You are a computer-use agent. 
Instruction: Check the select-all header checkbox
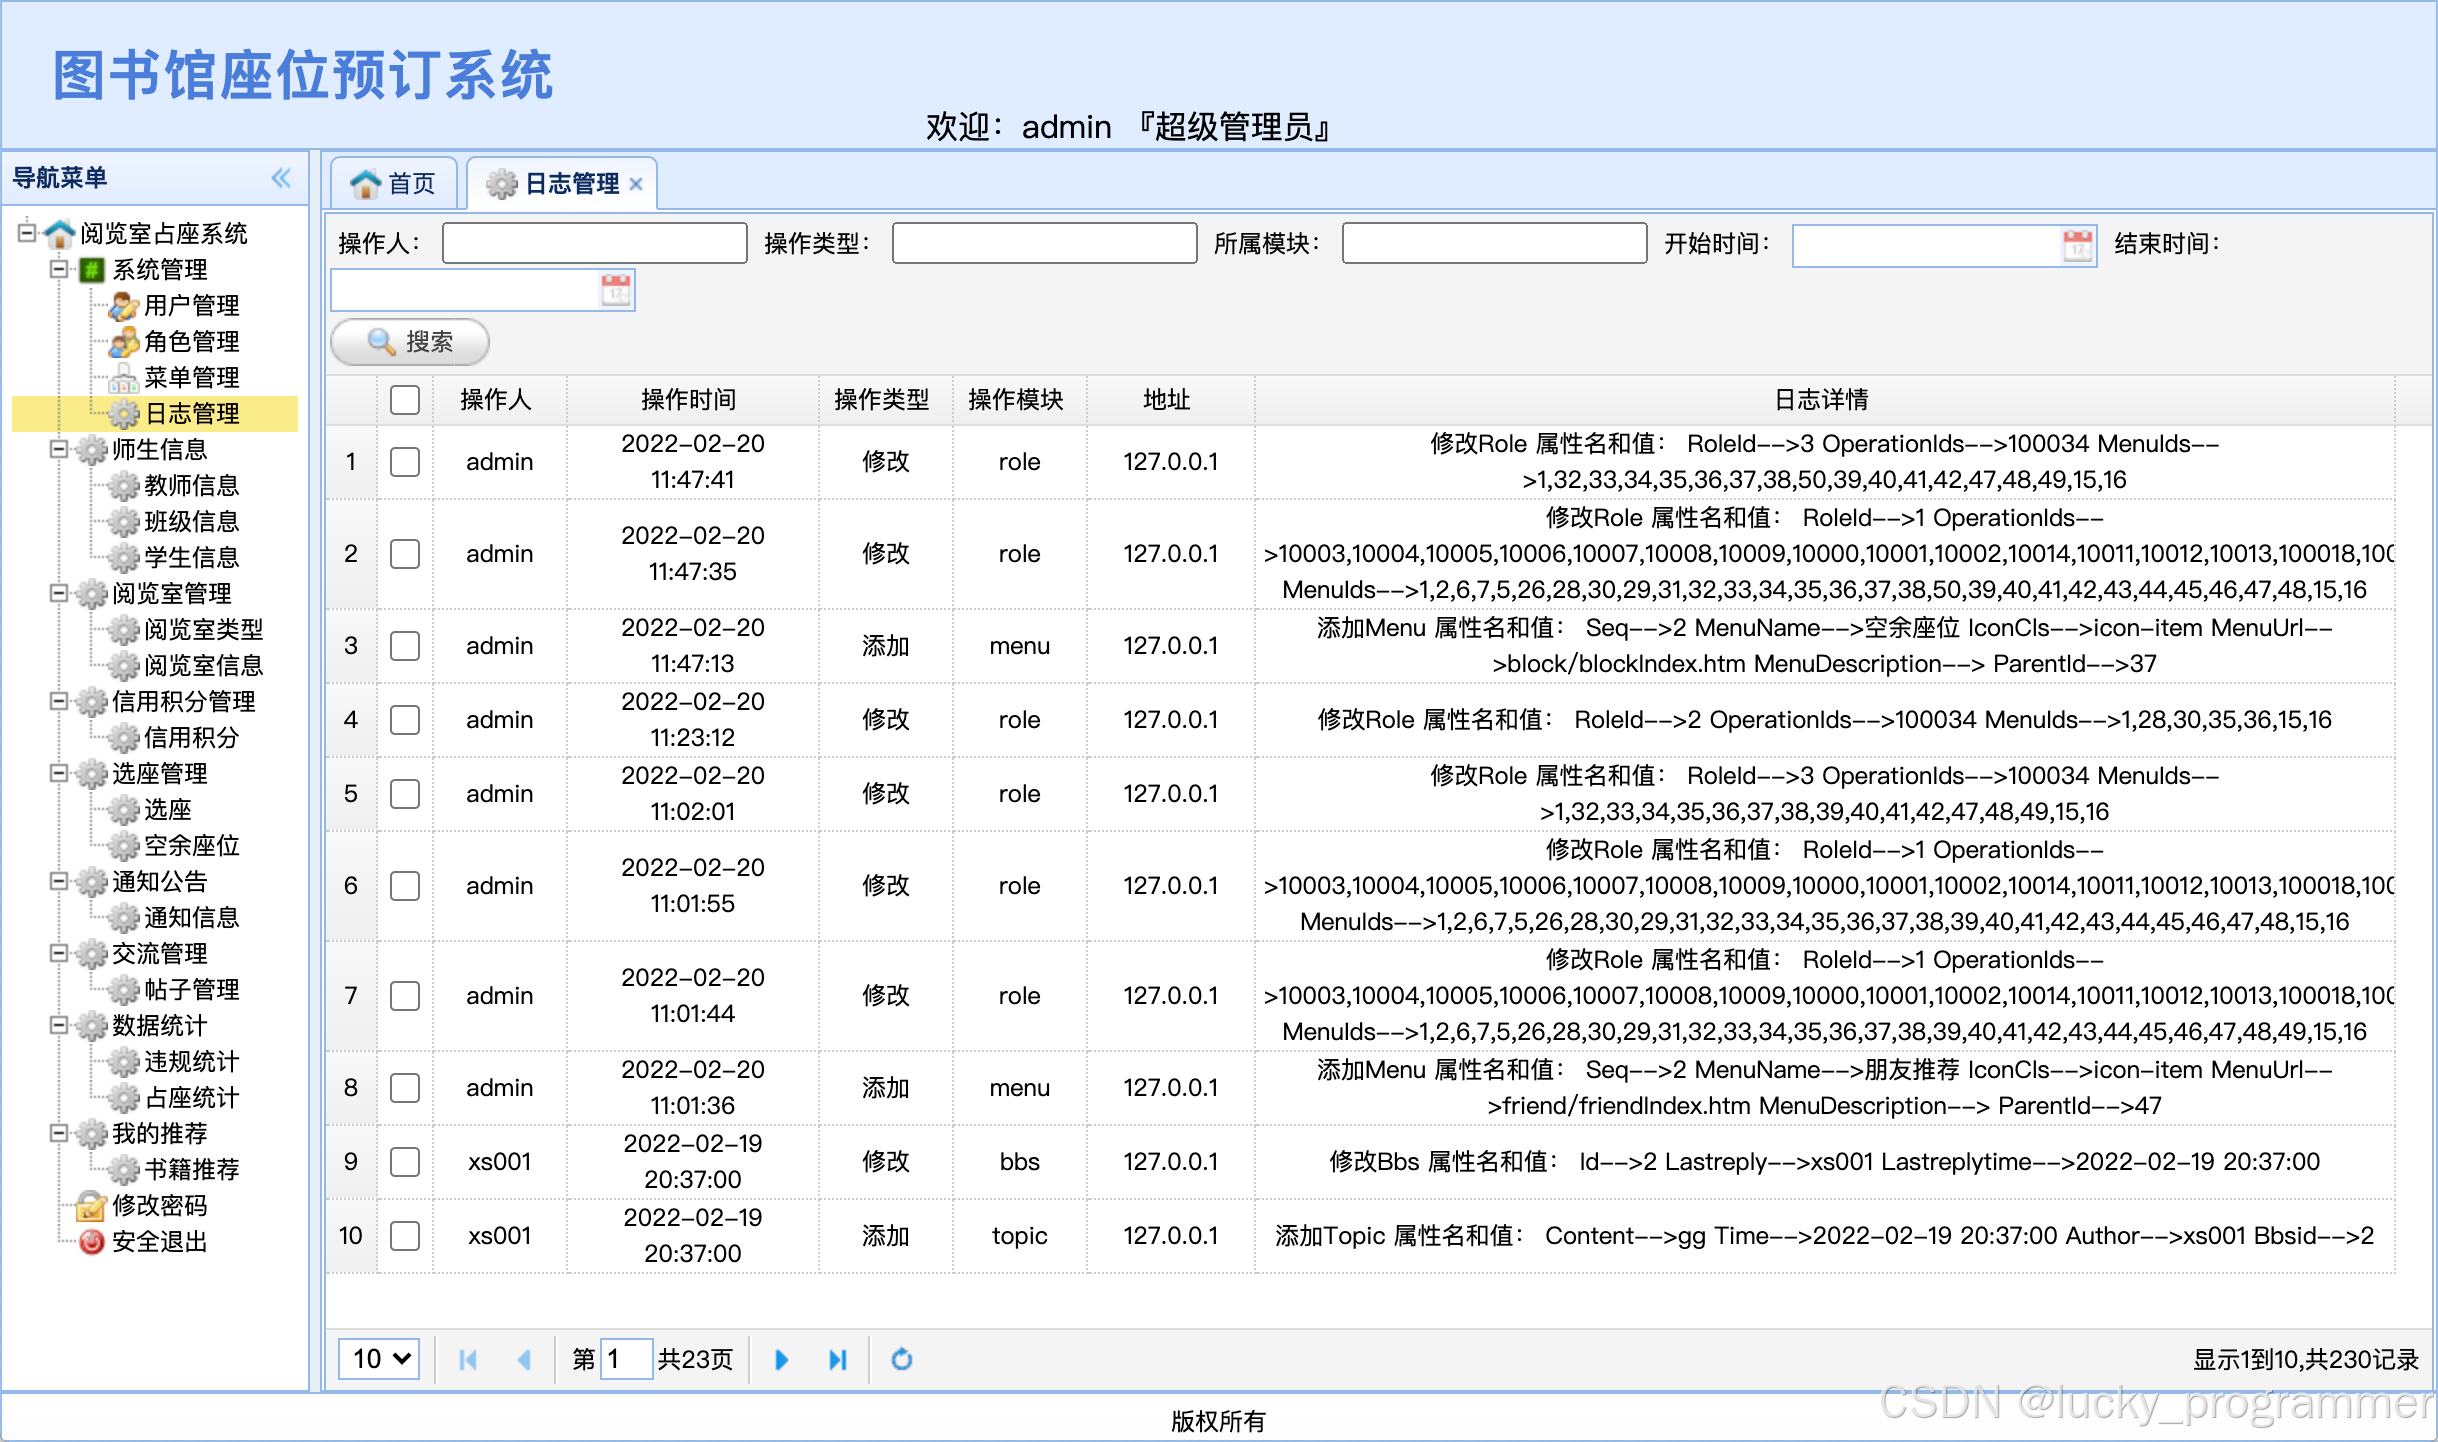click(405, 400)
